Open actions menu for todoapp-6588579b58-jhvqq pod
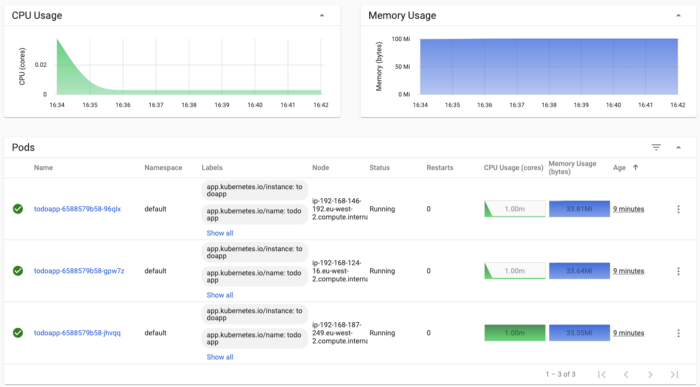This screenshot has width=700, height=387. click(678, 333)
